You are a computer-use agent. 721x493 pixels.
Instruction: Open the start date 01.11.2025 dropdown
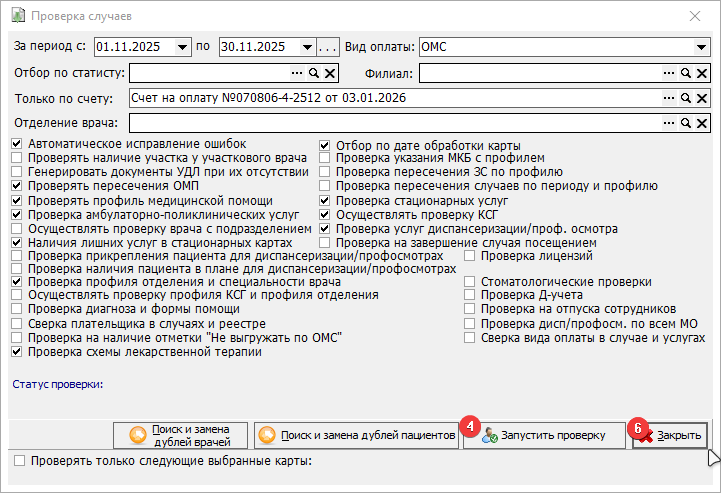[x=183, y=47]
